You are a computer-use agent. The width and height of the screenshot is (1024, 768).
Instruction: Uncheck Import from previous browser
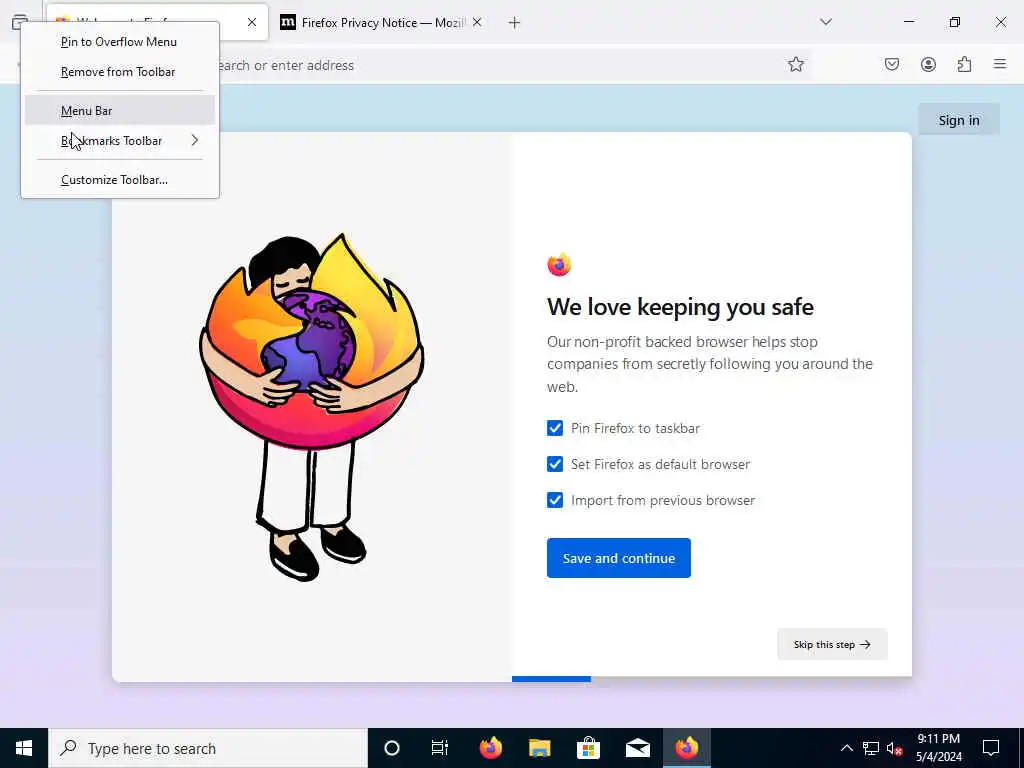554,500
